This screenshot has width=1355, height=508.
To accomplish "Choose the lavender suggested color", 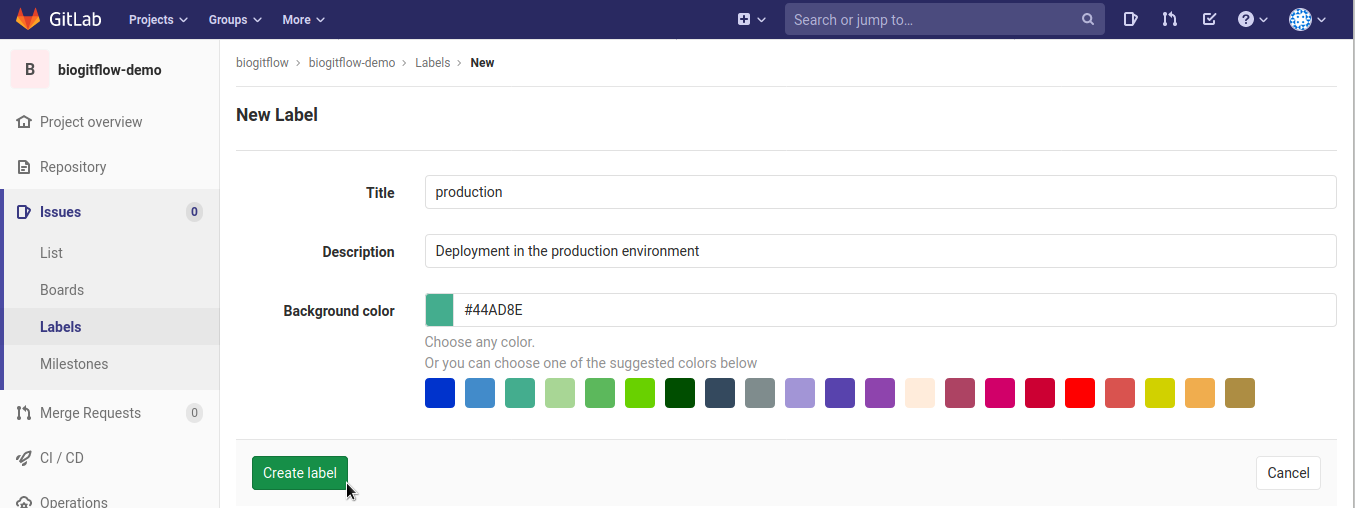I will point(800,393).
